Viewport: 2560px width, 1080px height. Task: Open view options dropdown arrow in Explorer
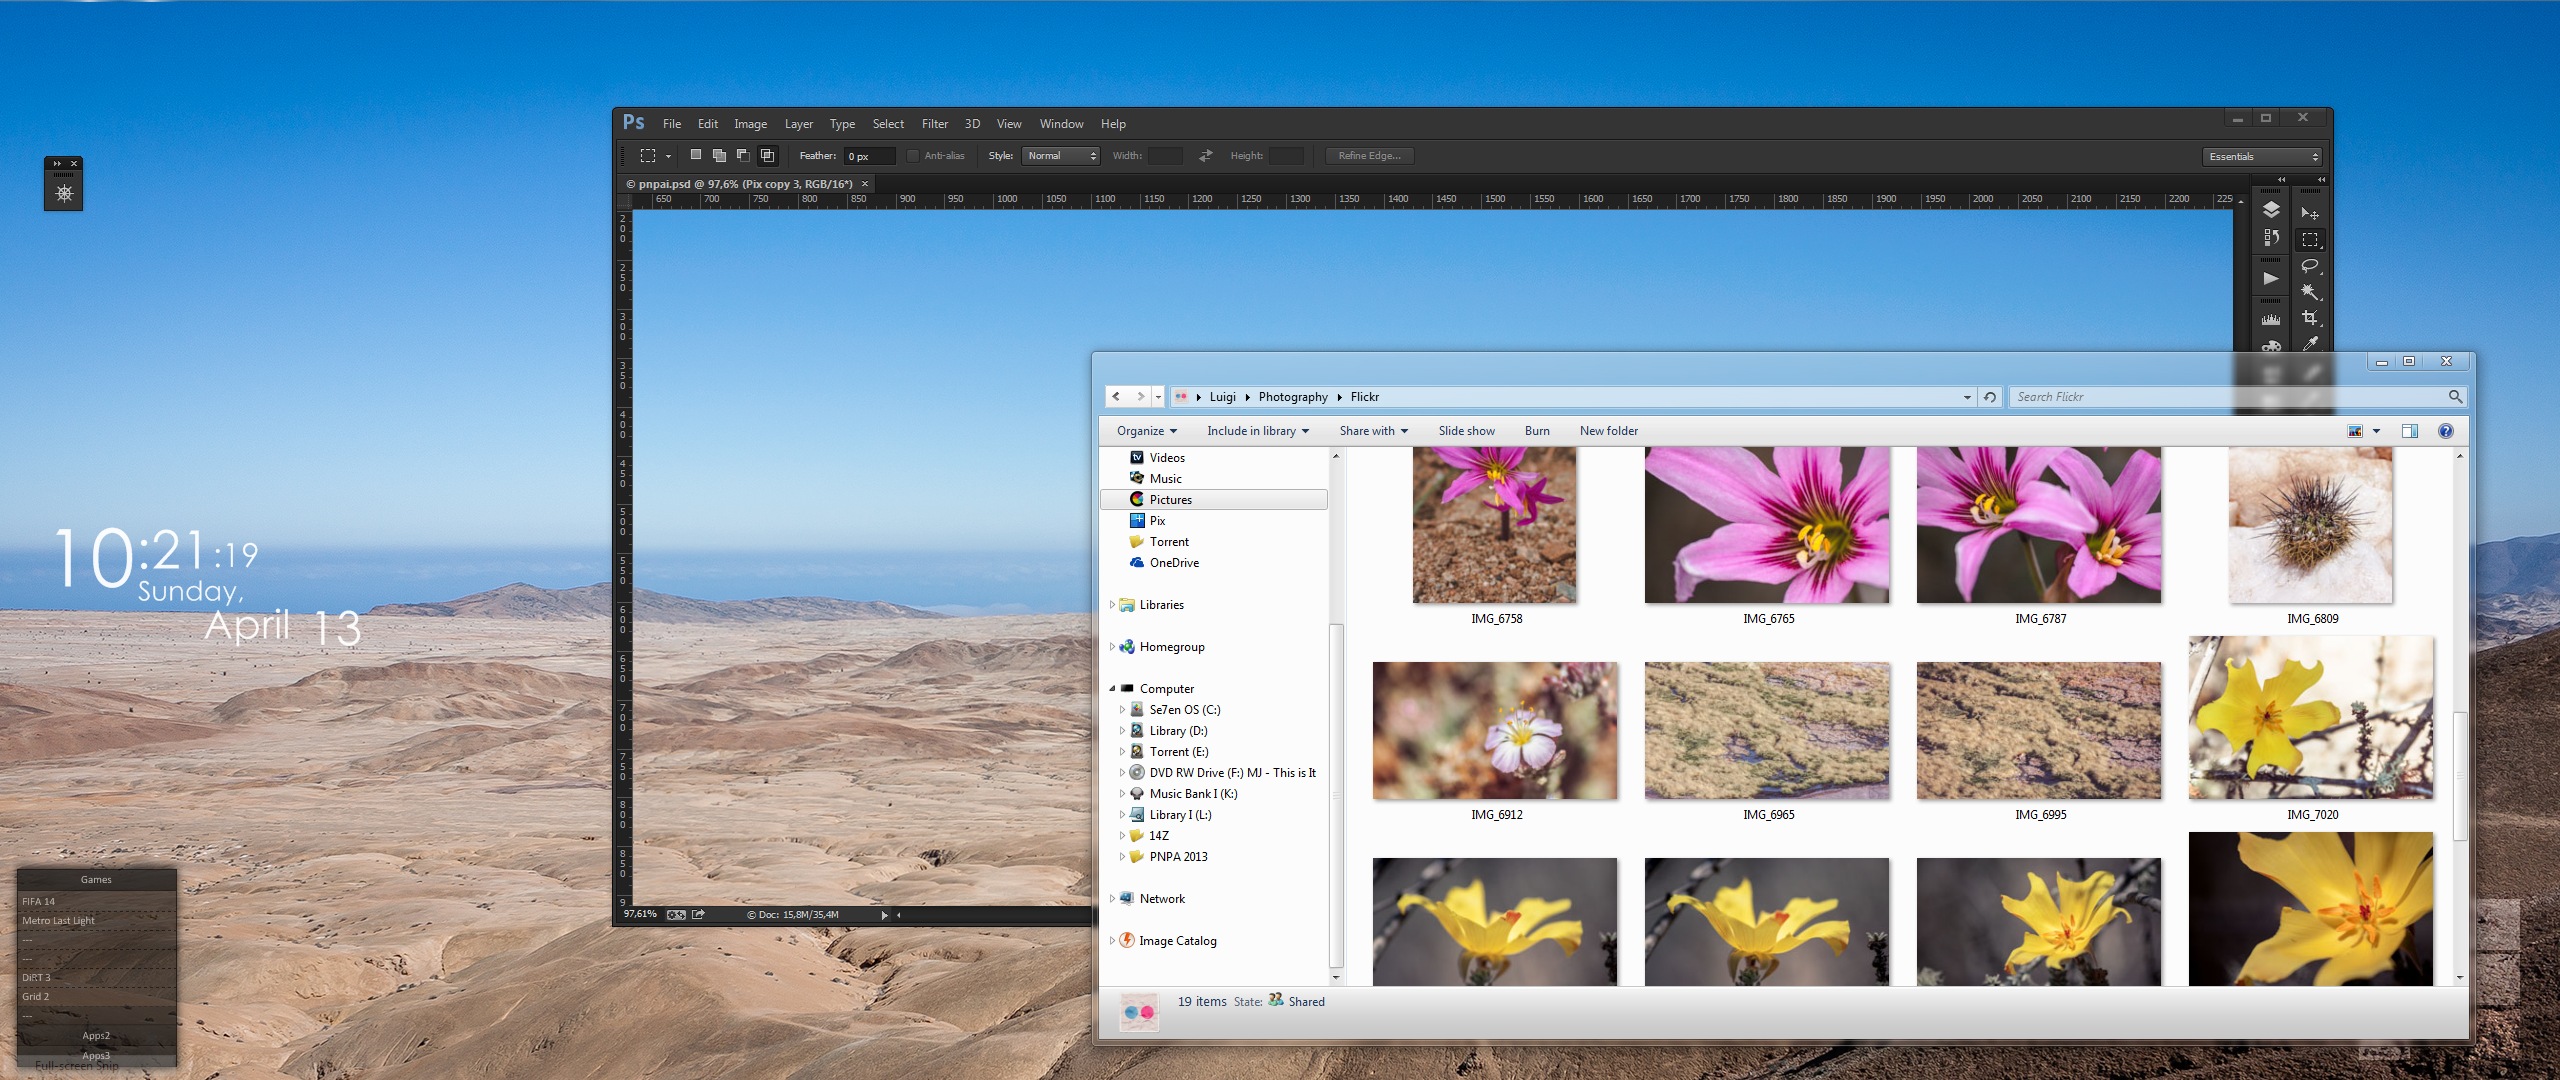2377,431
